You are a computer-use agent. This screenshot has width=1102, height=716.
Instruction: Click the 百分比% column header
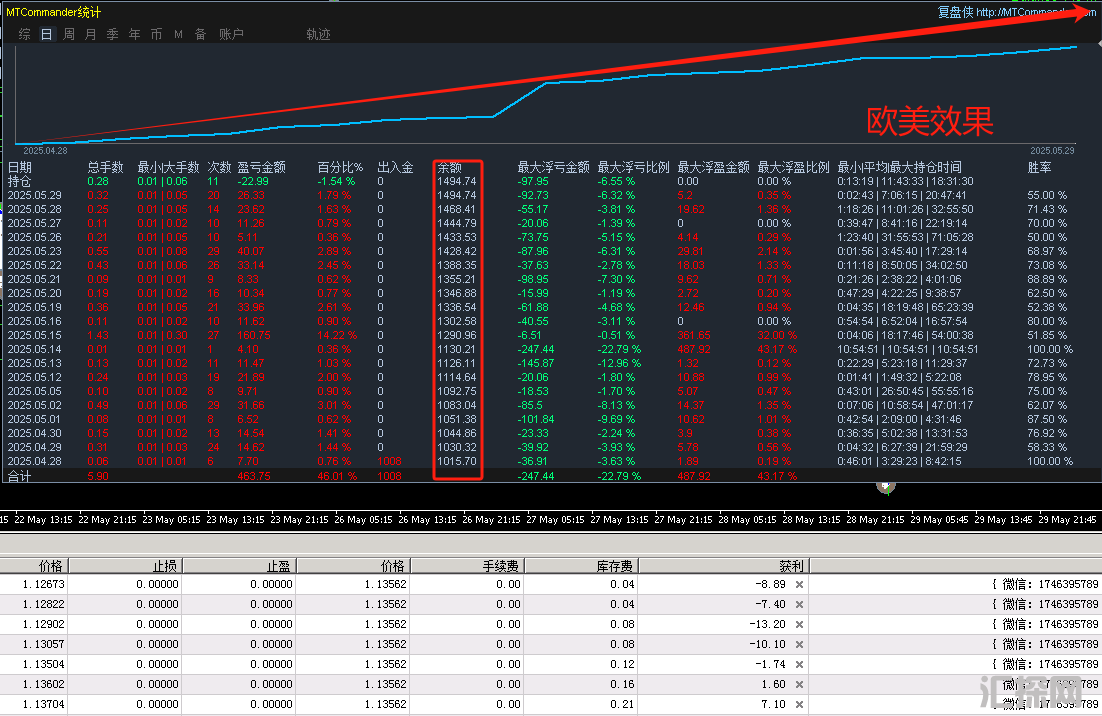(340, 167)
